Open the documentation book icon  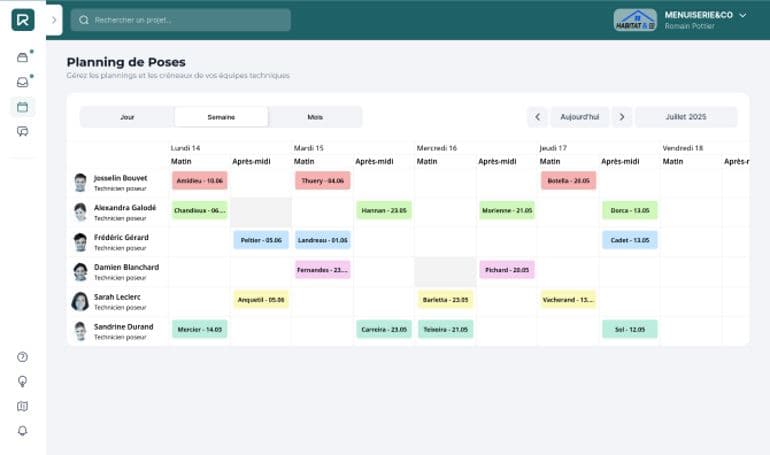(22, 406)
